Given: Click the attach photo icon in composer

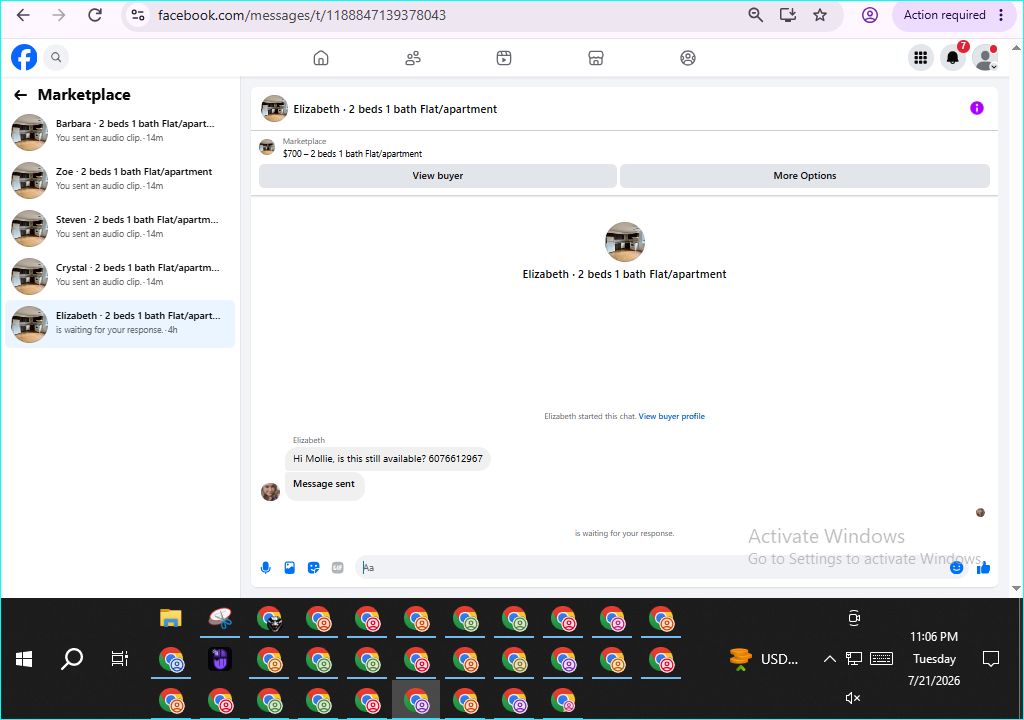Looking at the screenshot, I should pyautogui.click(x=290, y=568).
